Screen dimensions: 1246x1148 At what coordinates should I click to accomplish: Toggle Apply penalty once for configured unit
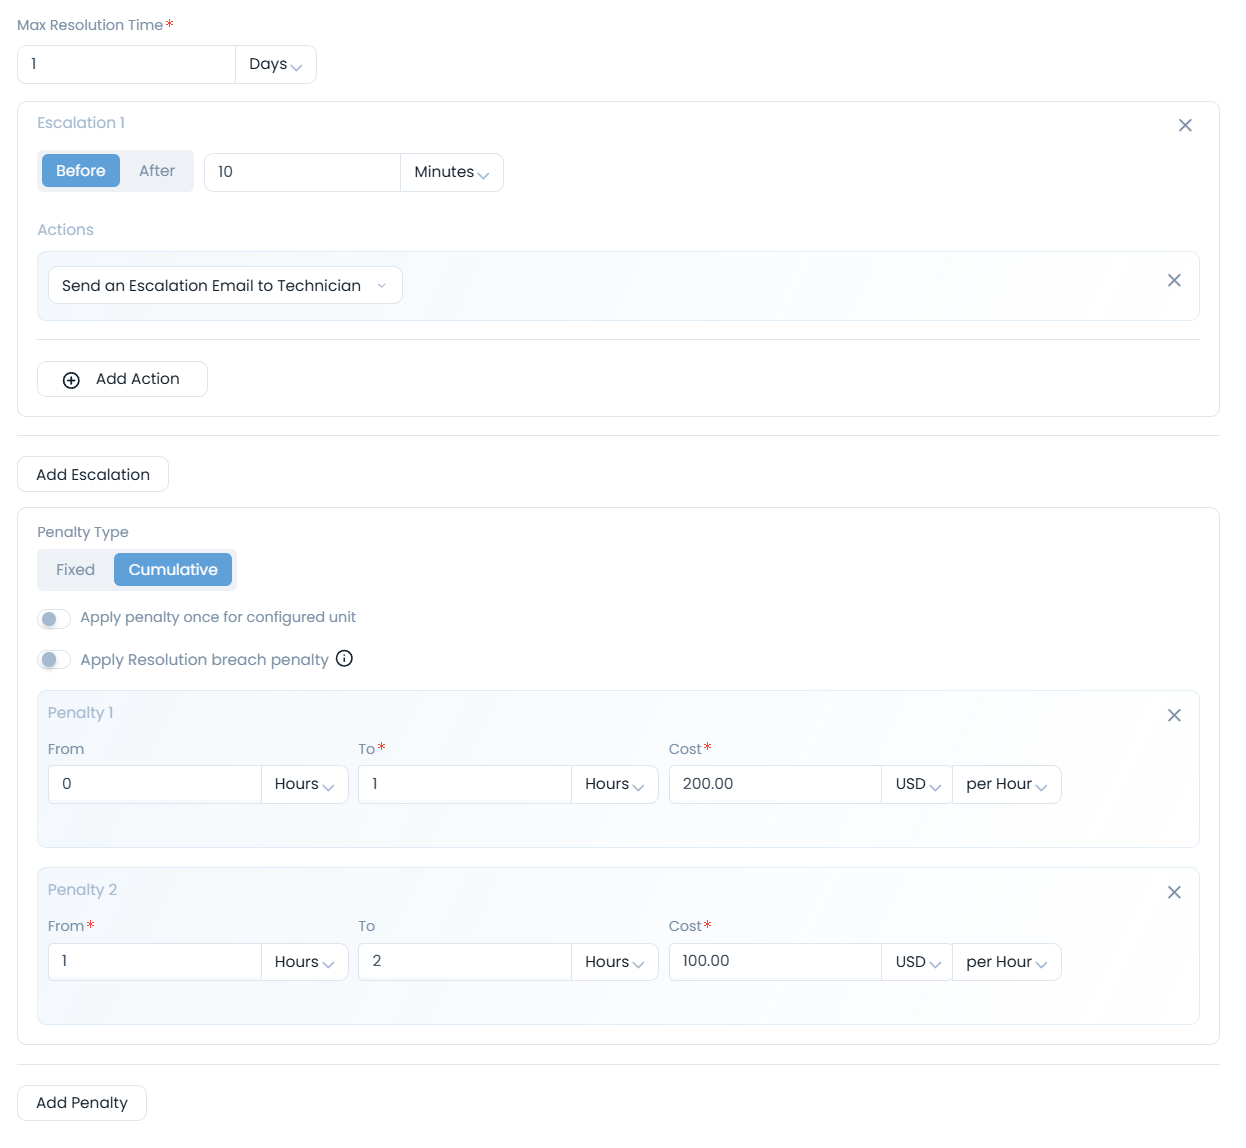[x=54, y=619]
